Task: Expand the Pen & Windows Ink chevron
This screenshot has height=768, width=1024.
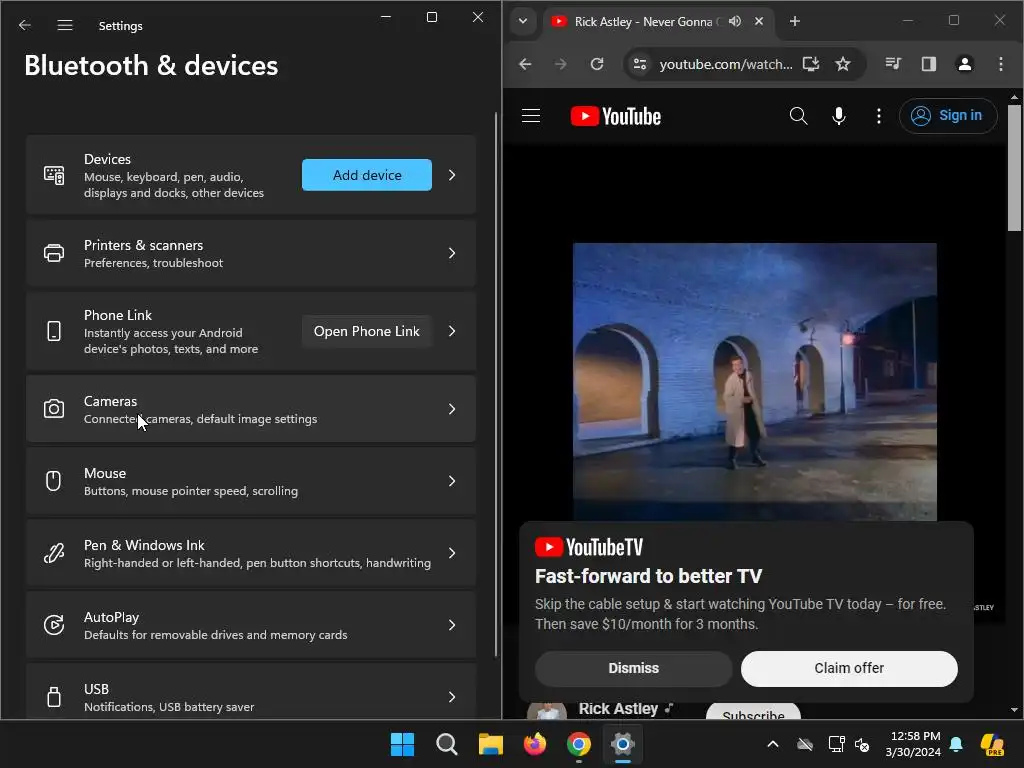Action: [452, 553]
